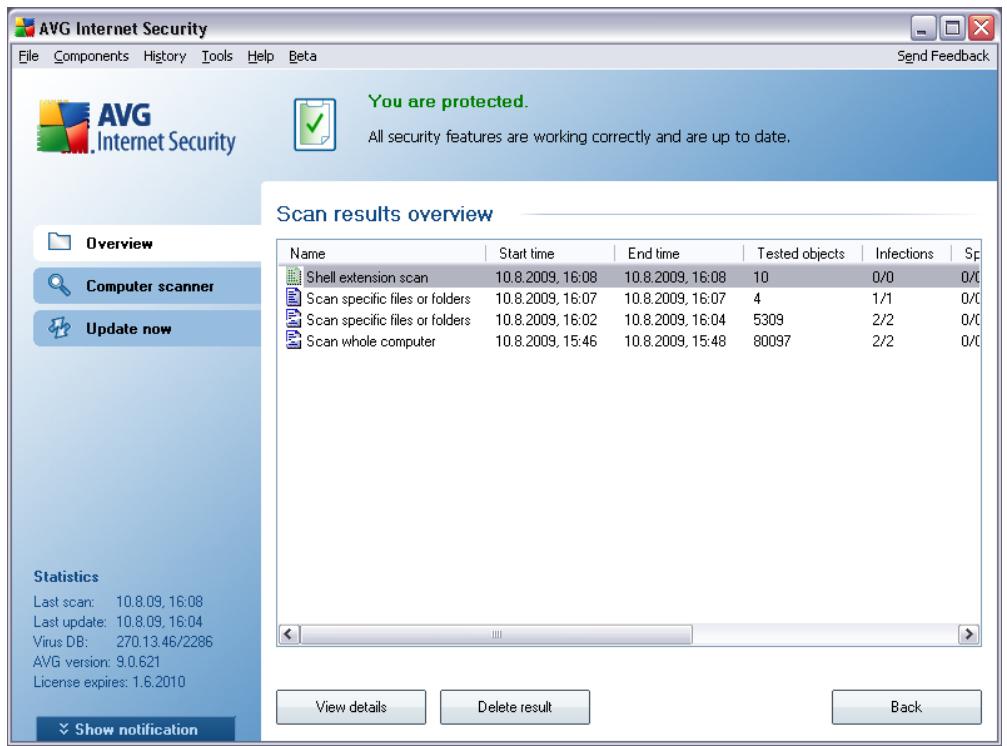1007x746 pixels.
Task: Sort by the Start time column header
Action: (550, 253)
